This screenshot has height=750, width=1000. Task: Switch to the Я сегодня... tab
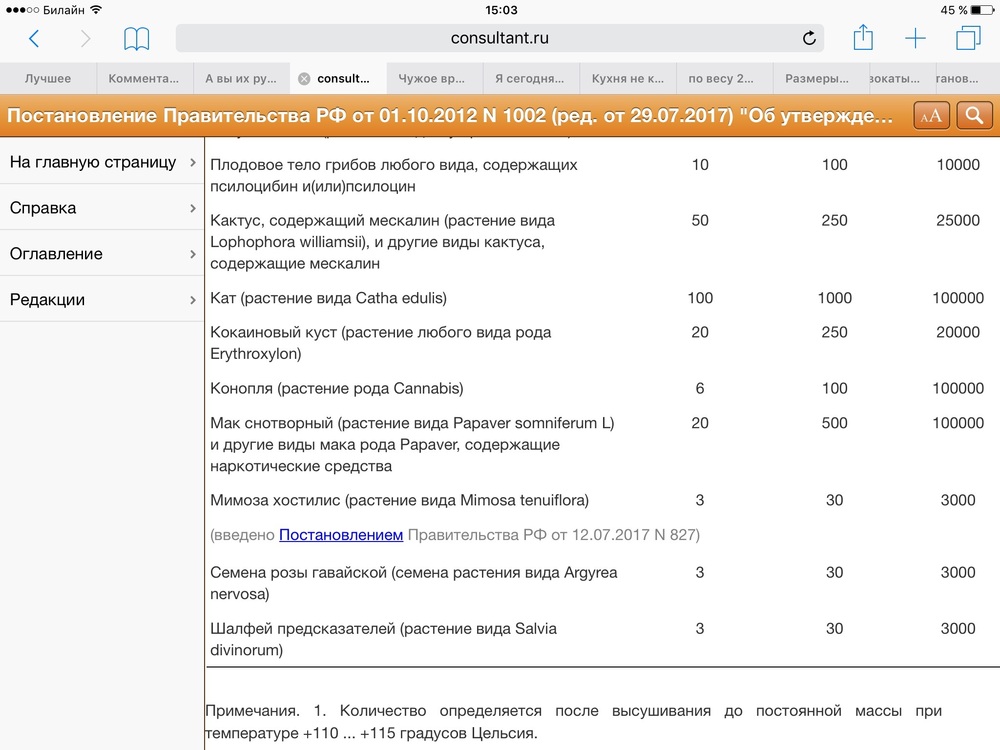pyautogui.click(x=530, y=78)
